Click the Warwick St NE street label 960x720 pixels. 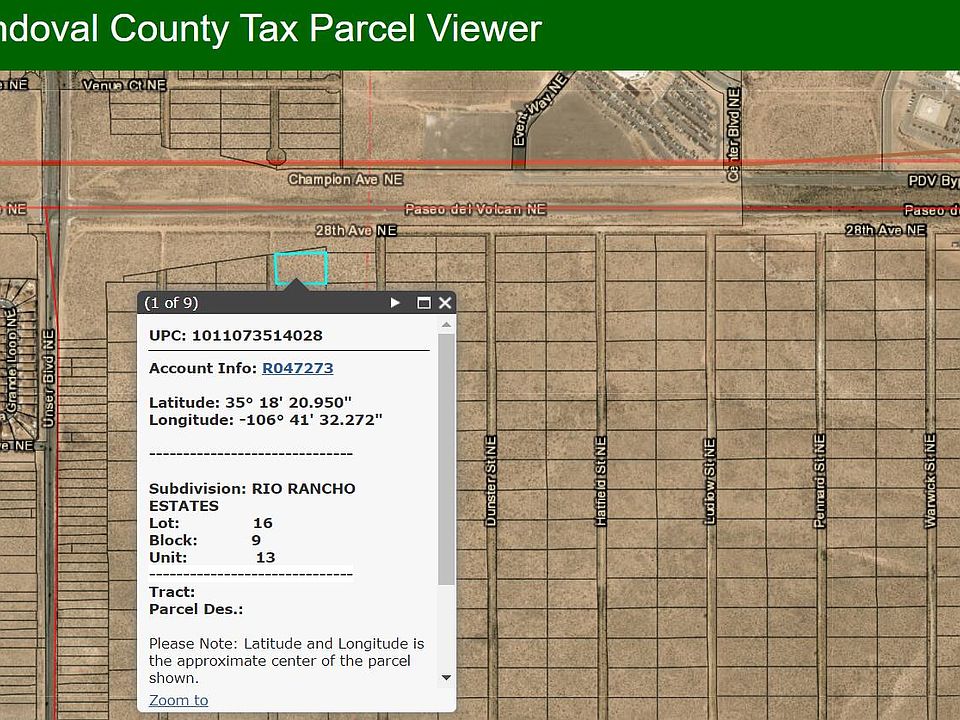pyautogui.click(x=930, y=481)
